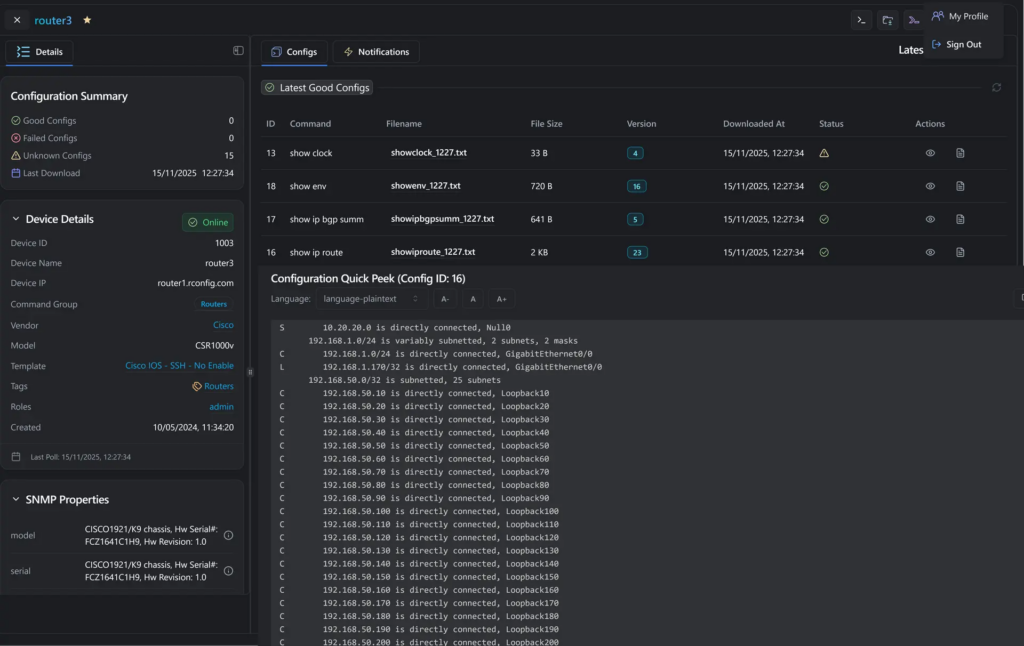The height and width of the screenshot is (646, 1024).
Task: View showiproute_1227.txt with eye icon
Action: [x=930, y=252]
